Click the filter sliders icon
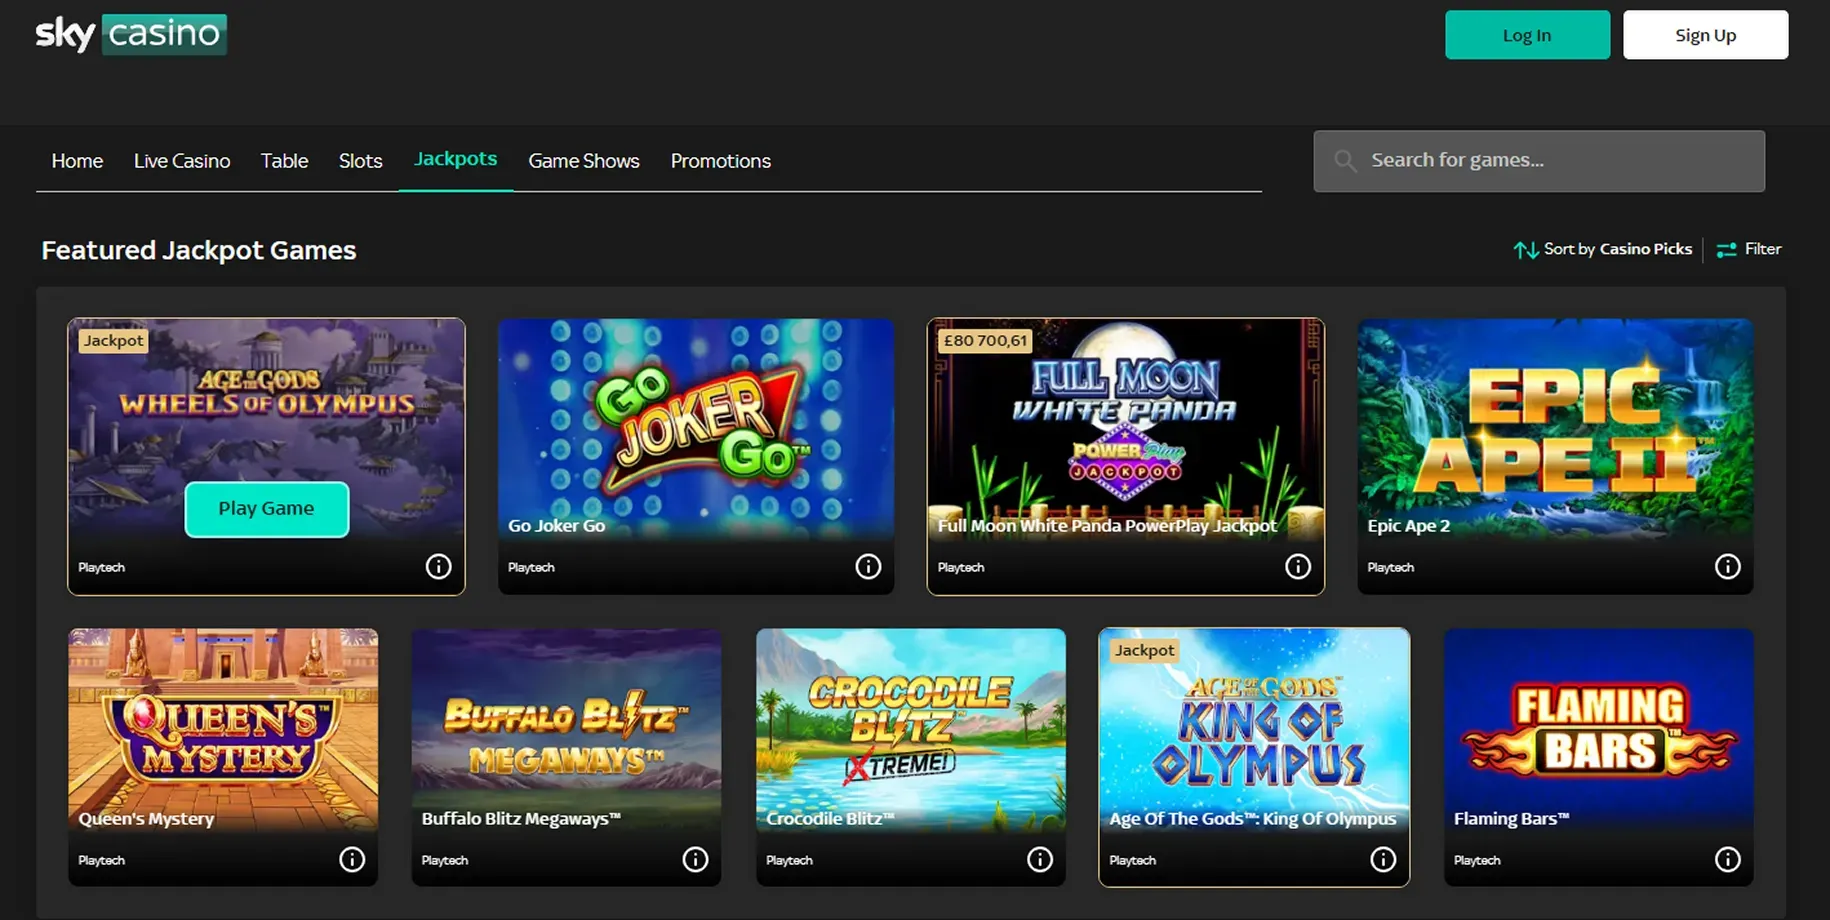This screenshot has width=1830, height=920. tap(1726, 250)
